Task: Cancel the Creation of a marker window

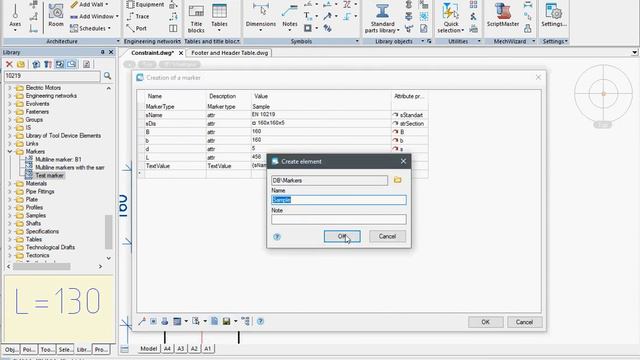Action: tap(524, 322)
